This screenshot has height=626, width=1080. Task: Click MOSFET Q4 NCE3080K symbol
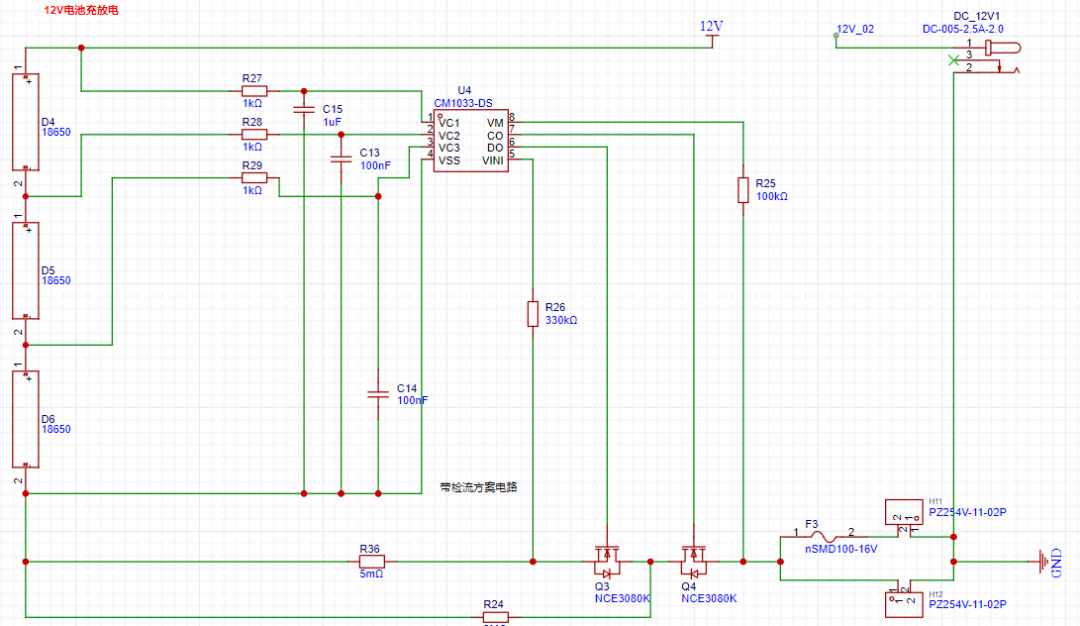[693, 560]
